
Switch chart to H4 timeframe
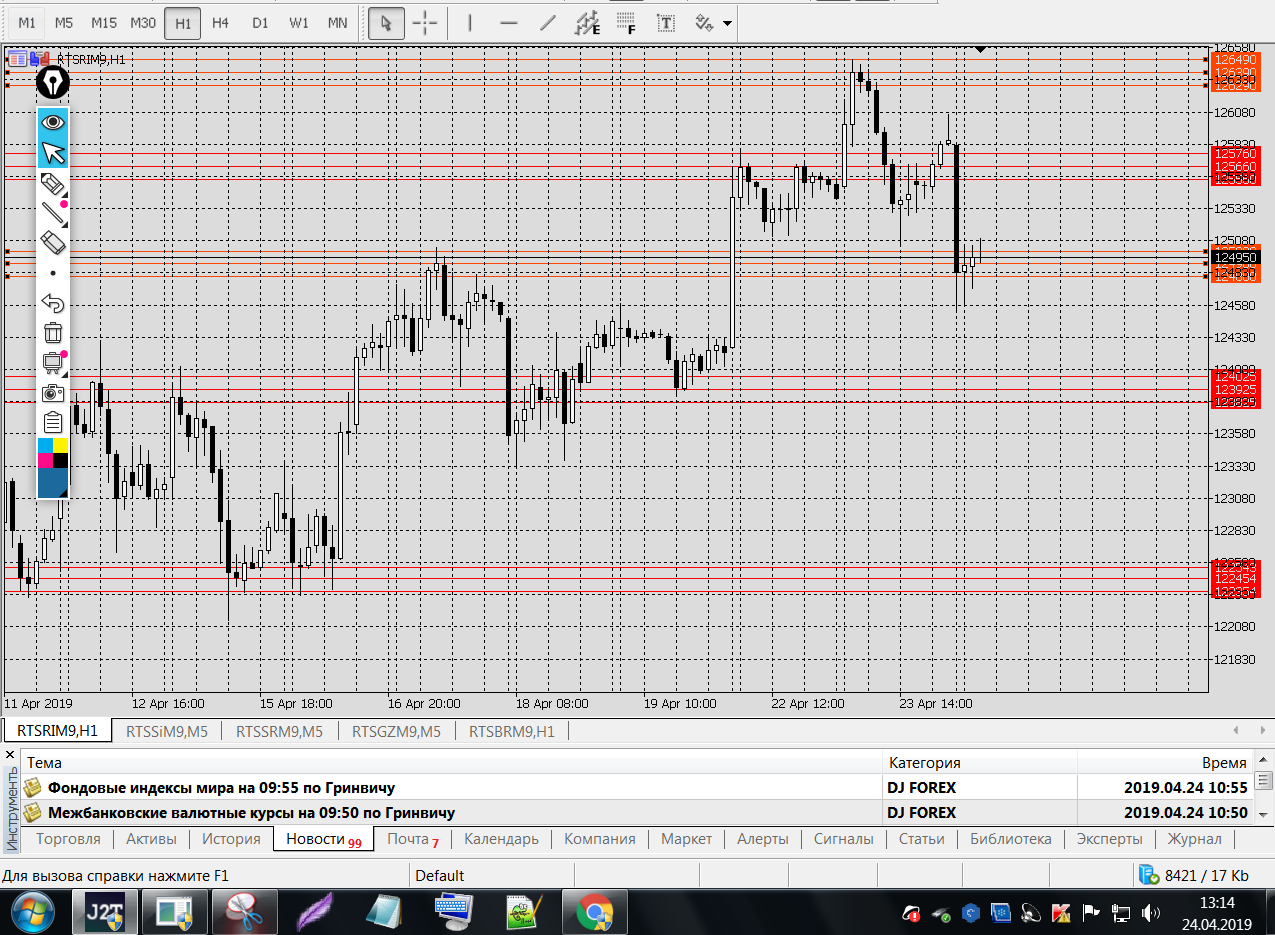221,22
